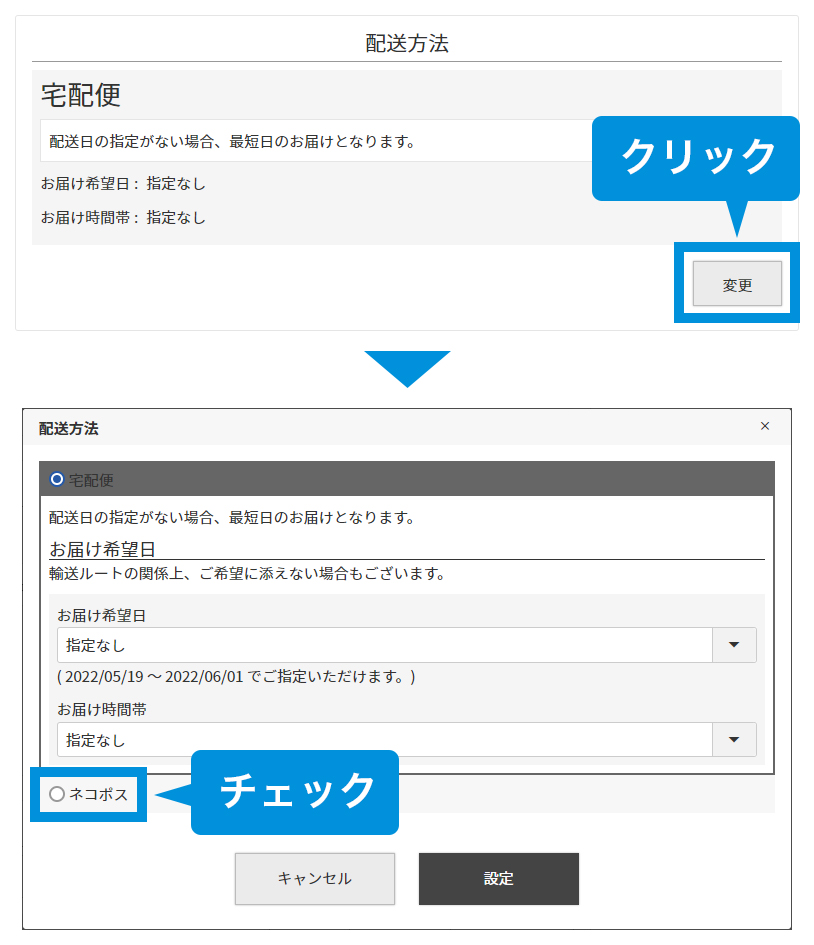Viewport: 814px width, 945px height.
Task: Click the large 宅配便 title in top panel
Action: (81, 95)
